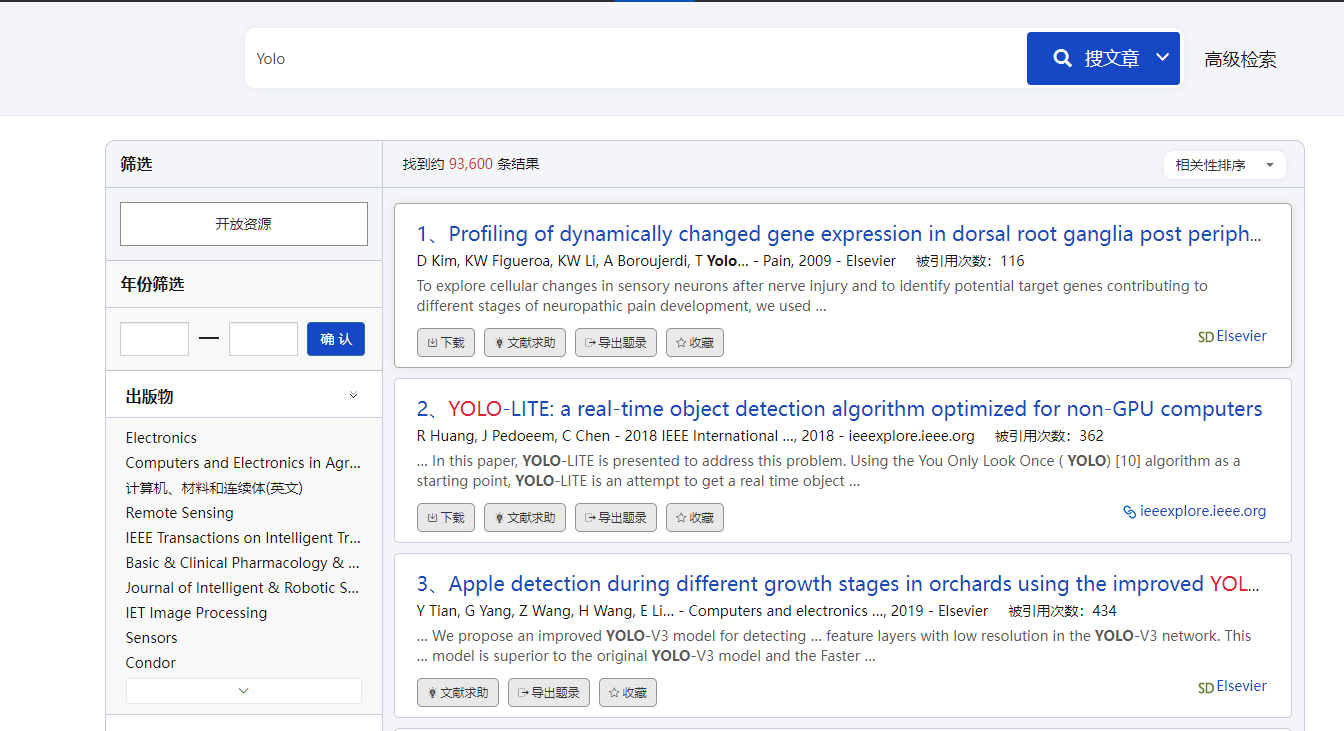Filter by Sensors publication
The height and width of the screenshot is (731, 1344).
tap(151, 638)
